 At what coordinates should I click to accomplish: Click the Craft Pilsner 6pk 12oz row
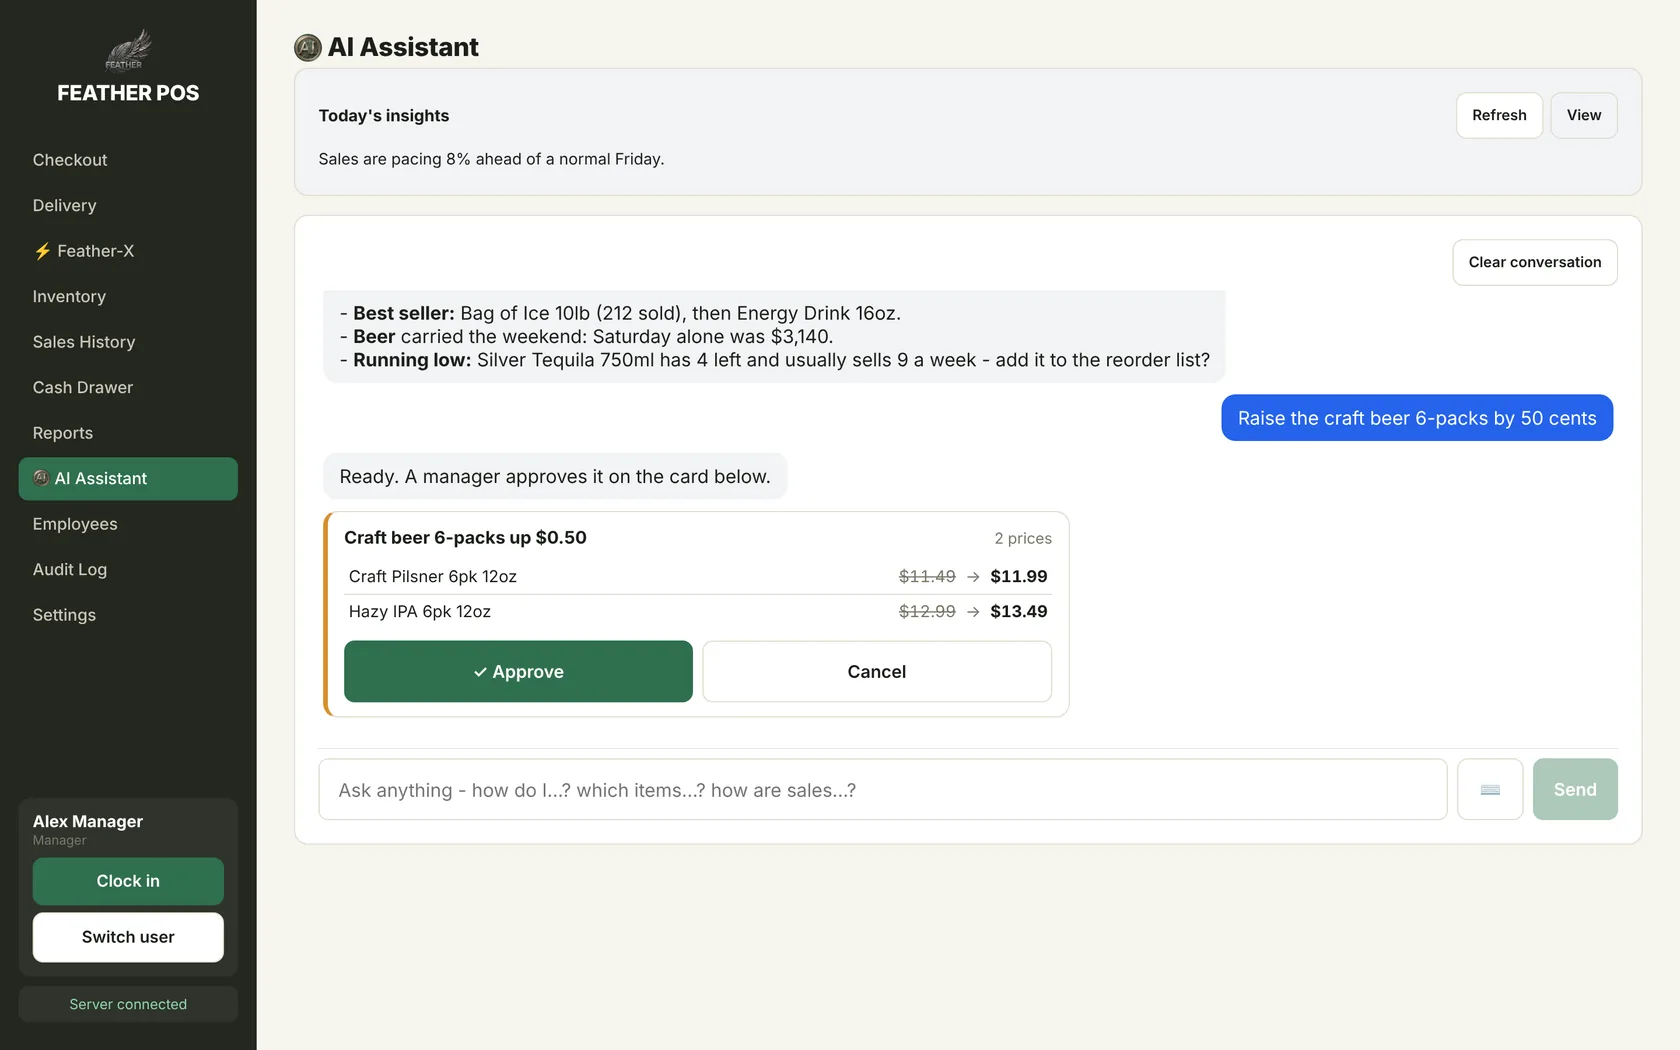tap(698, 576)
